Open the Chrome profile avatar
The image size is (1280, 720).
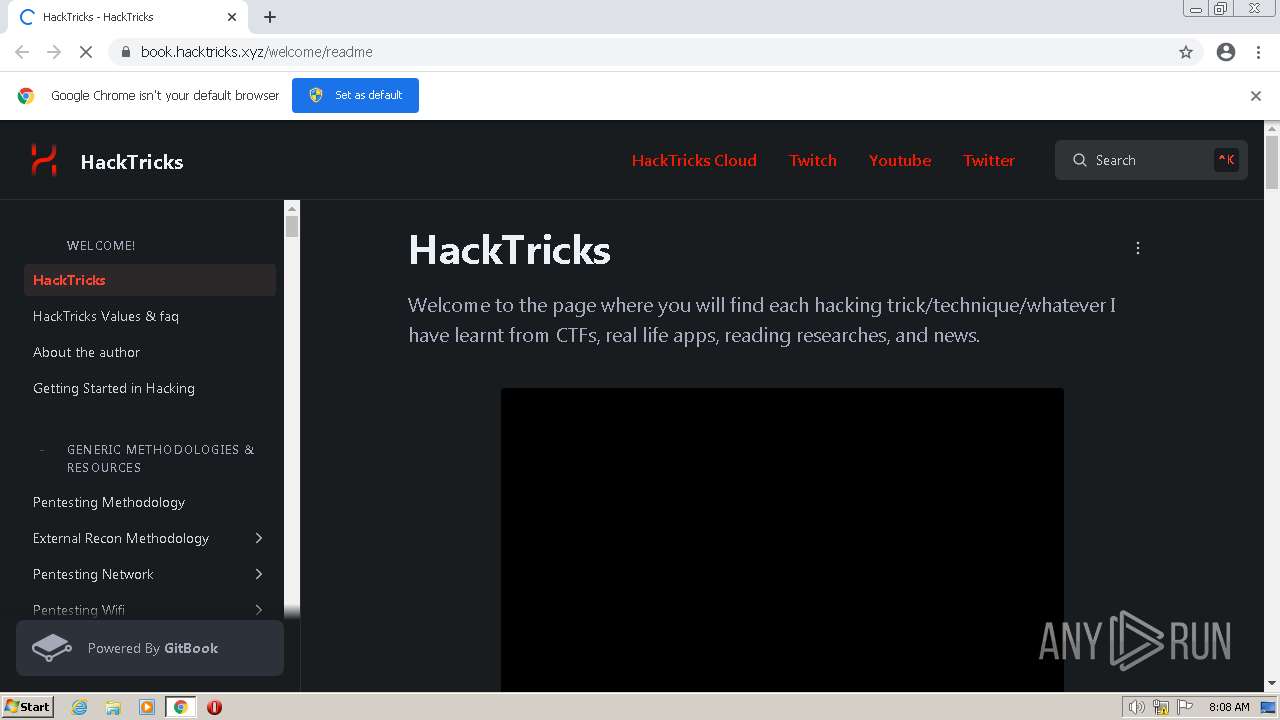click(1226, 52)
